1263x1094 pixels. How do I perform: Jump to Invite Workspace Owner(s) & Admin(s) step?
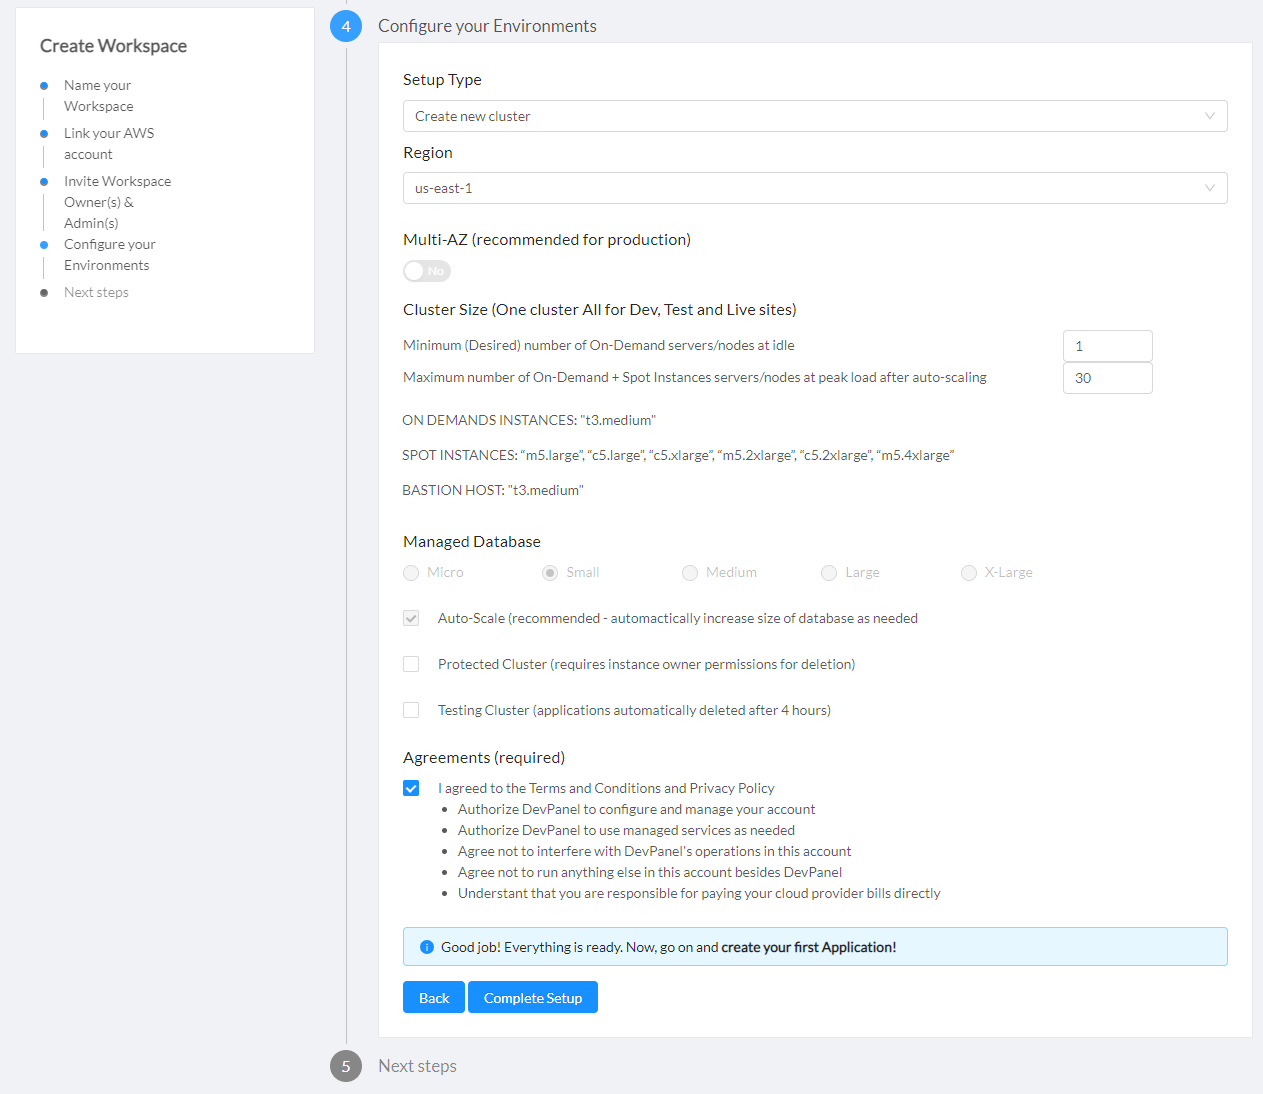point(117,201)
